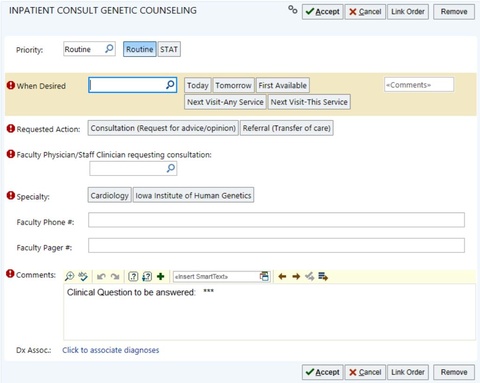The width and height of the screenshot is (480, 383).
Task: Click the top Cancel button
Action: click(x=365, y=12)
